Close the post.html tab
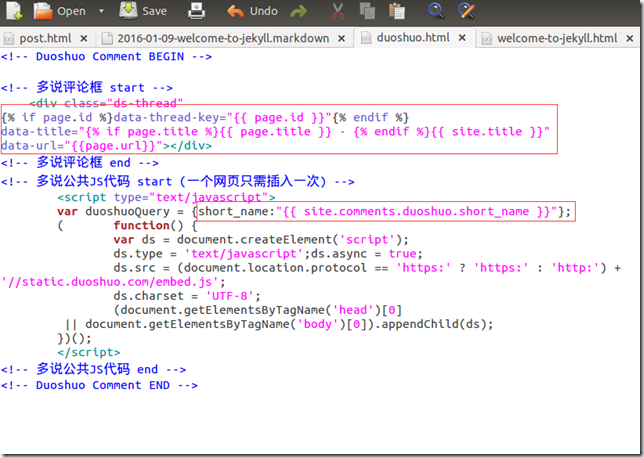Image resolution: width=644 pixels, height=458 pixels. pyautogui.click(x=84, y=38)
